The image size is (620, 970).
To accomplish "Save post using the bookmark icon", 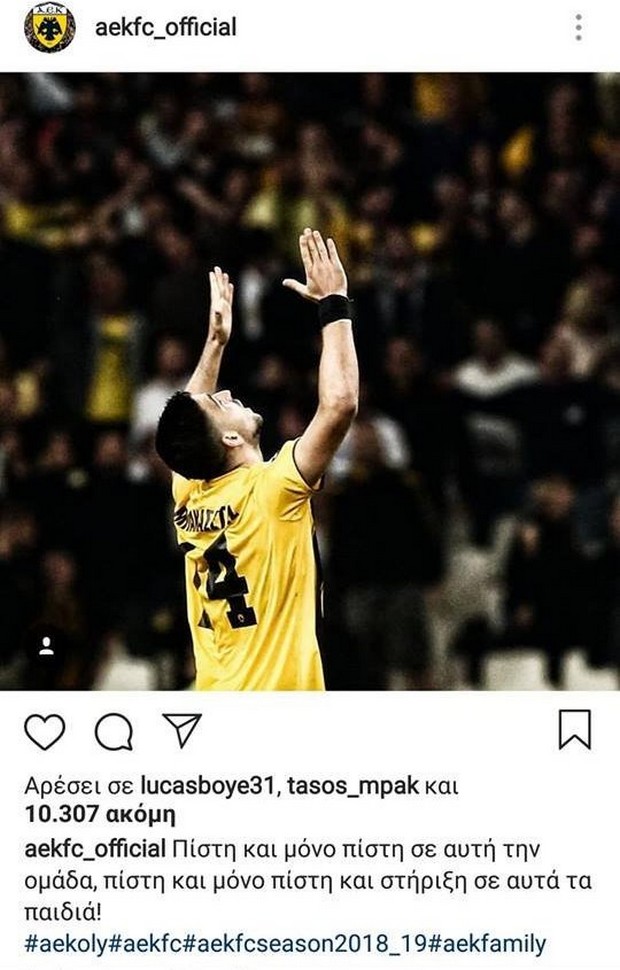I will pyautogui.click(x=575, y=730).
